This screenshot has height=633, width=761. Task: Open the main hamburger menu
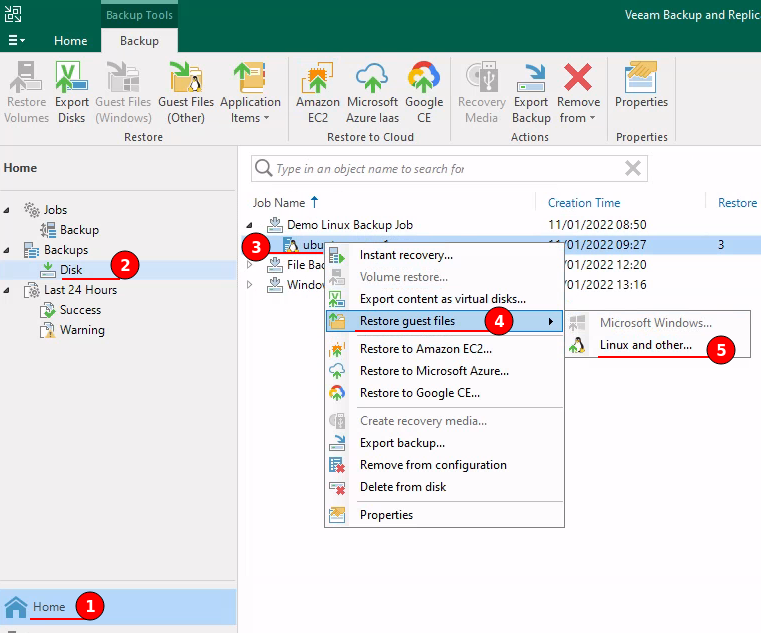16,40
